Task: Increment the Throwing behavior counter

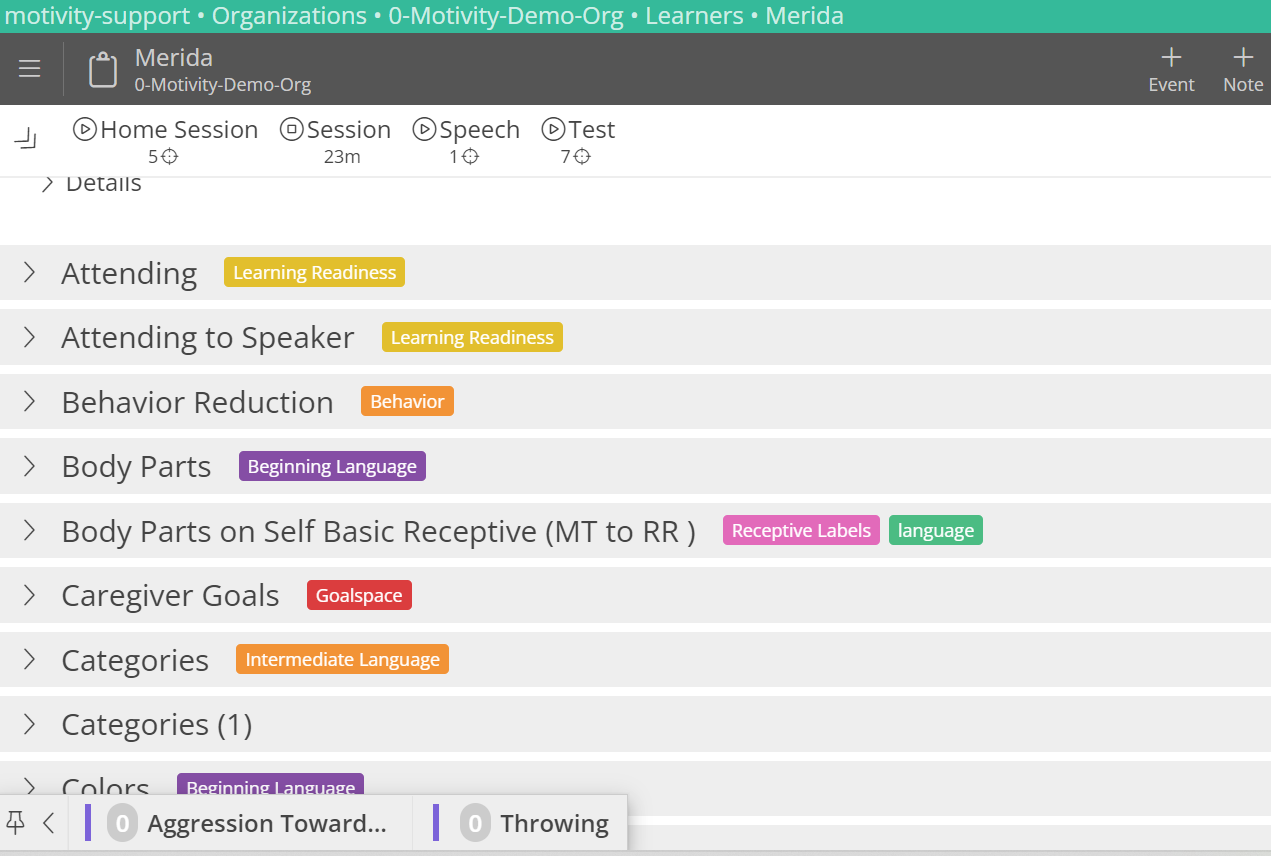Action: point(475,824)
